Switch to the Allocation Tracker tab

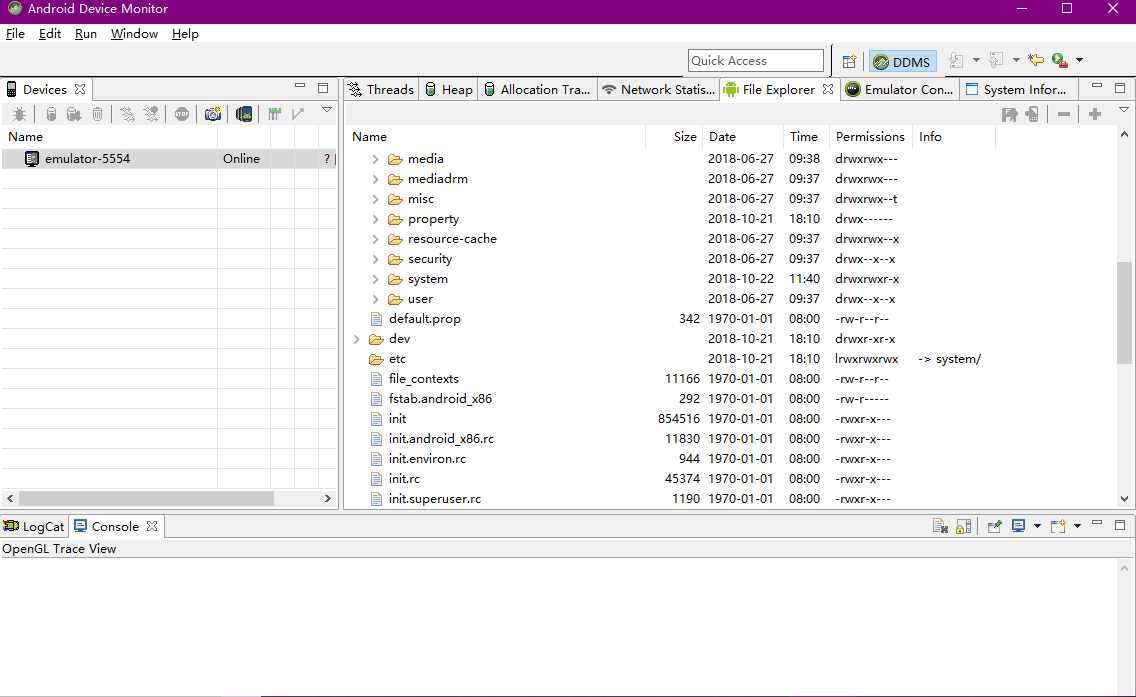[x=537, y=89]
